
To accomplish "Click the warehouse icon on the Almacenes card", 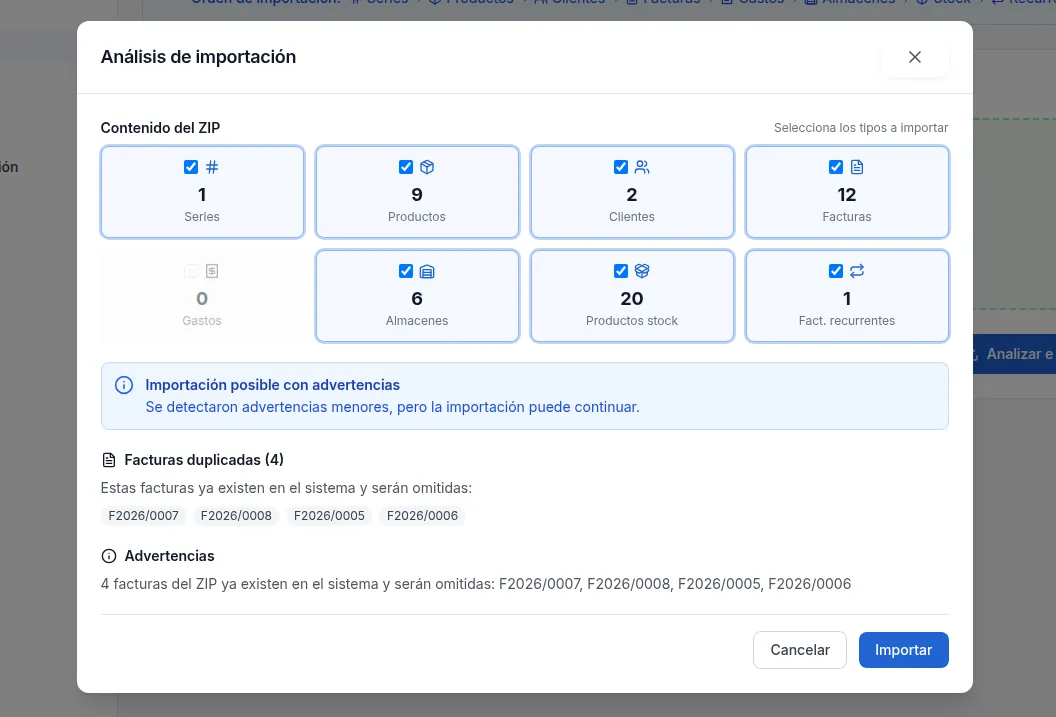I will pos(427,271).
